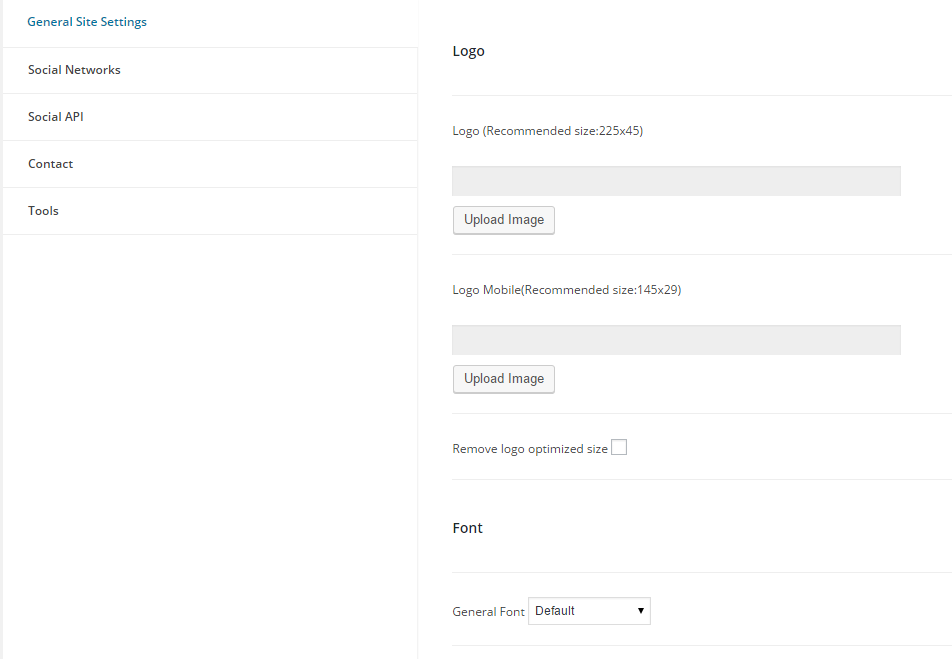Open the General Site Settings section
This screenshot has width=952, height=659.
click(x=87, y=22)
